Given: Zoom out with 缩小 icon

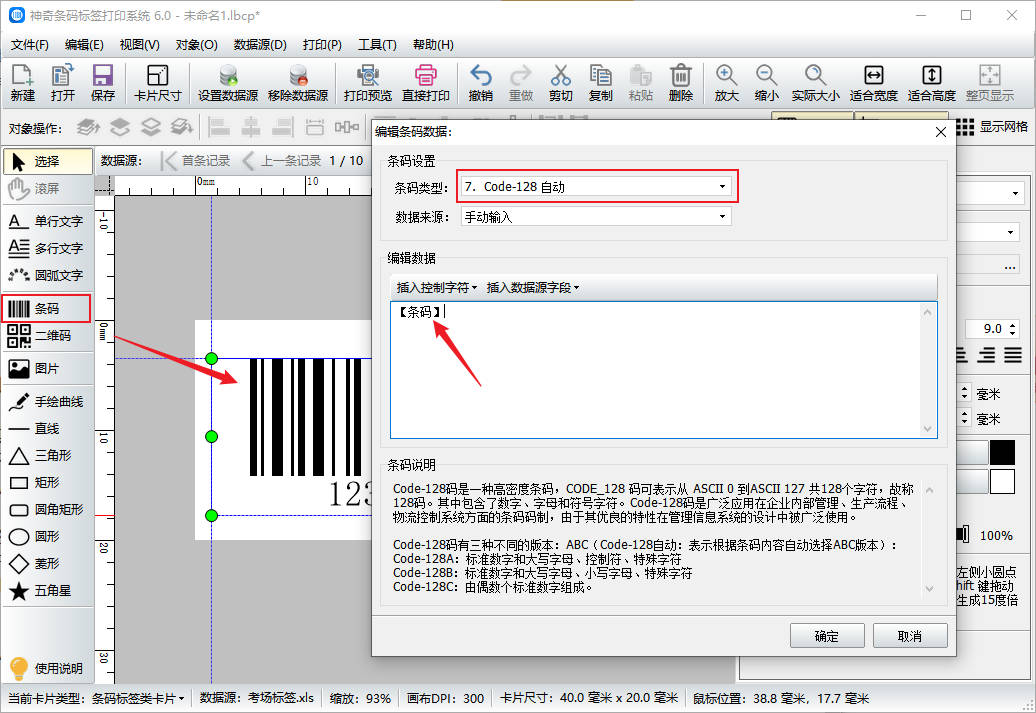Looking at the screenshot, I should click(x=766, y=83).
